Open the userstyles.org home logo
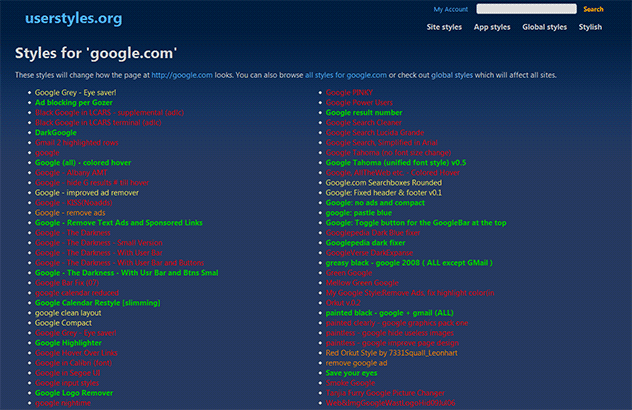This screenshot has width=632, height=410. click(x=74, y=18)
